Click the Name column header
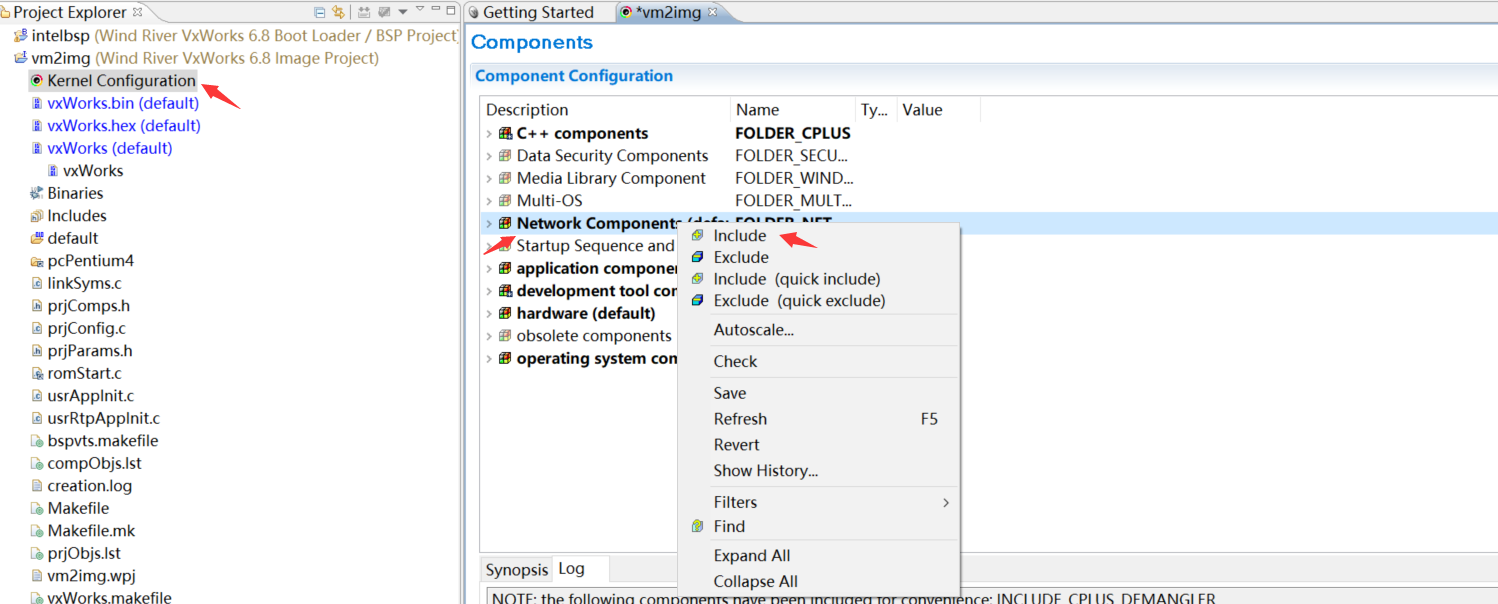 point(793,110)
